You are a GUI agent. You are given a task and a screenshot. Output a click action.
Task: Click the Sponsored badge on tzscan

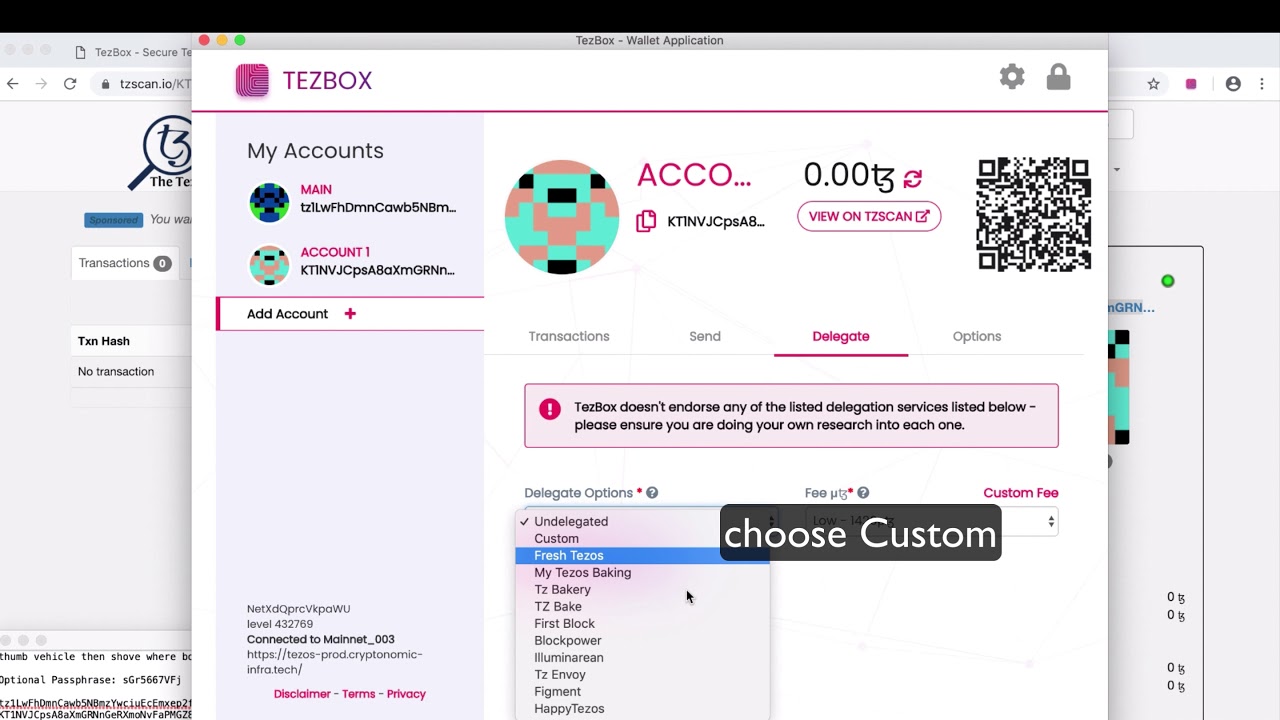pyautogui.click(x=113, y=220)
